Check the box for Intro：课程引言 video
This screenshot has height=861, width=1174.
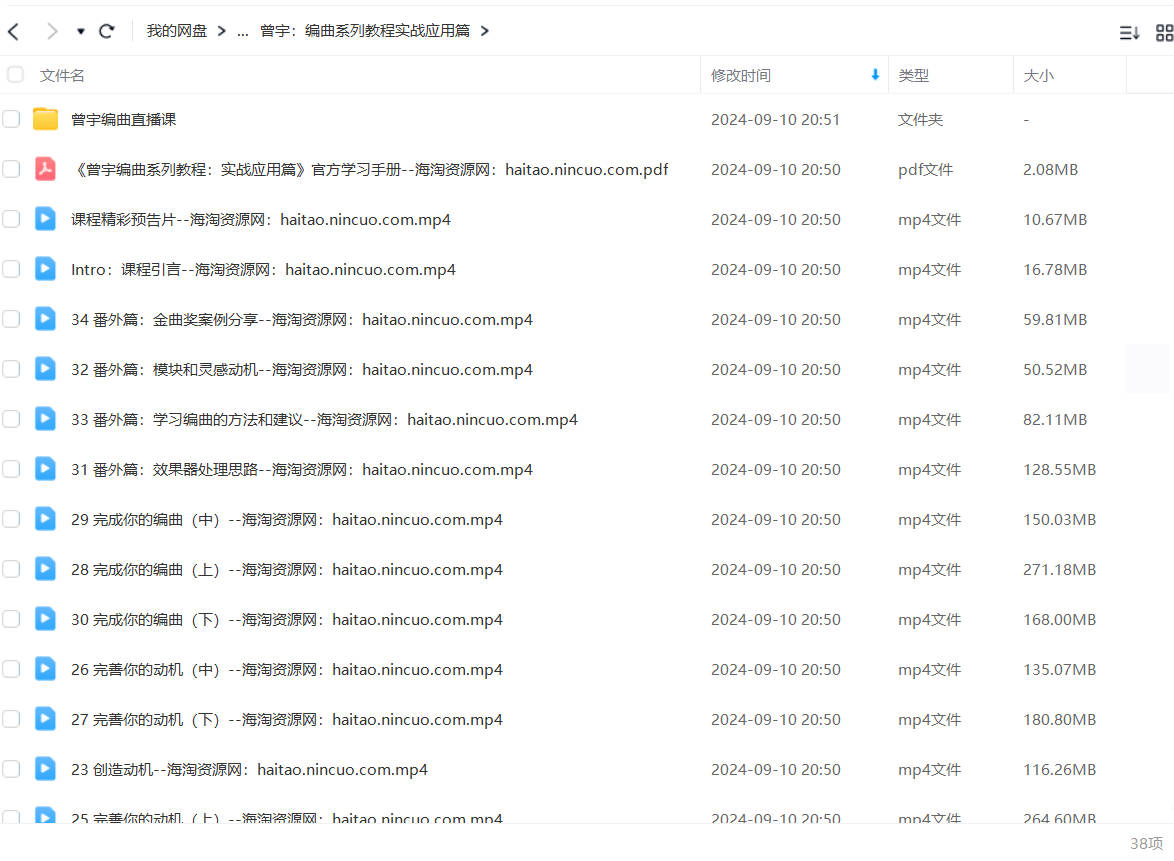10,269
